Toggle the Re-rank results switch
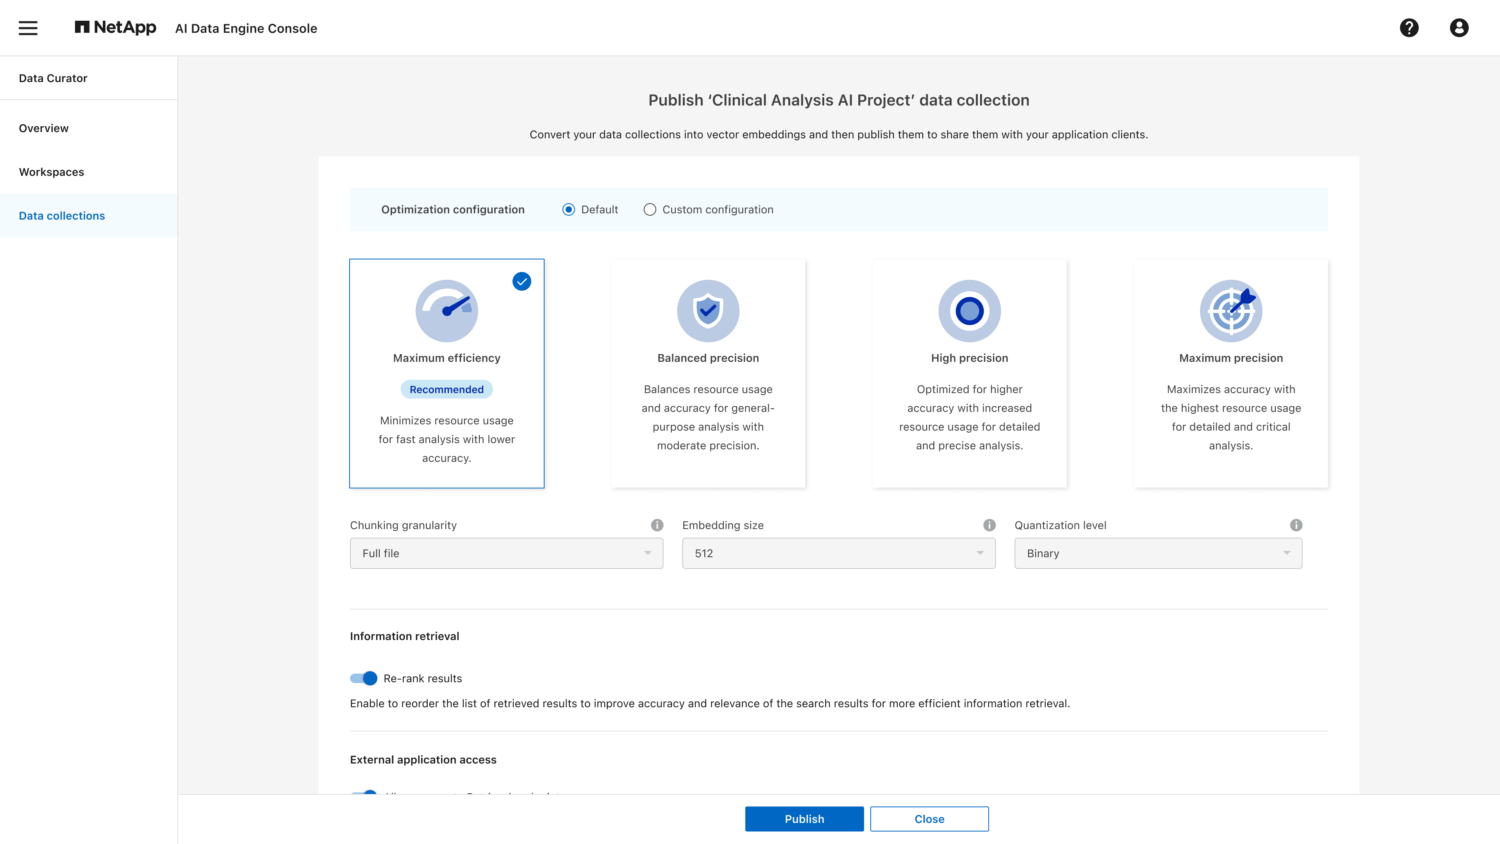 364,678
